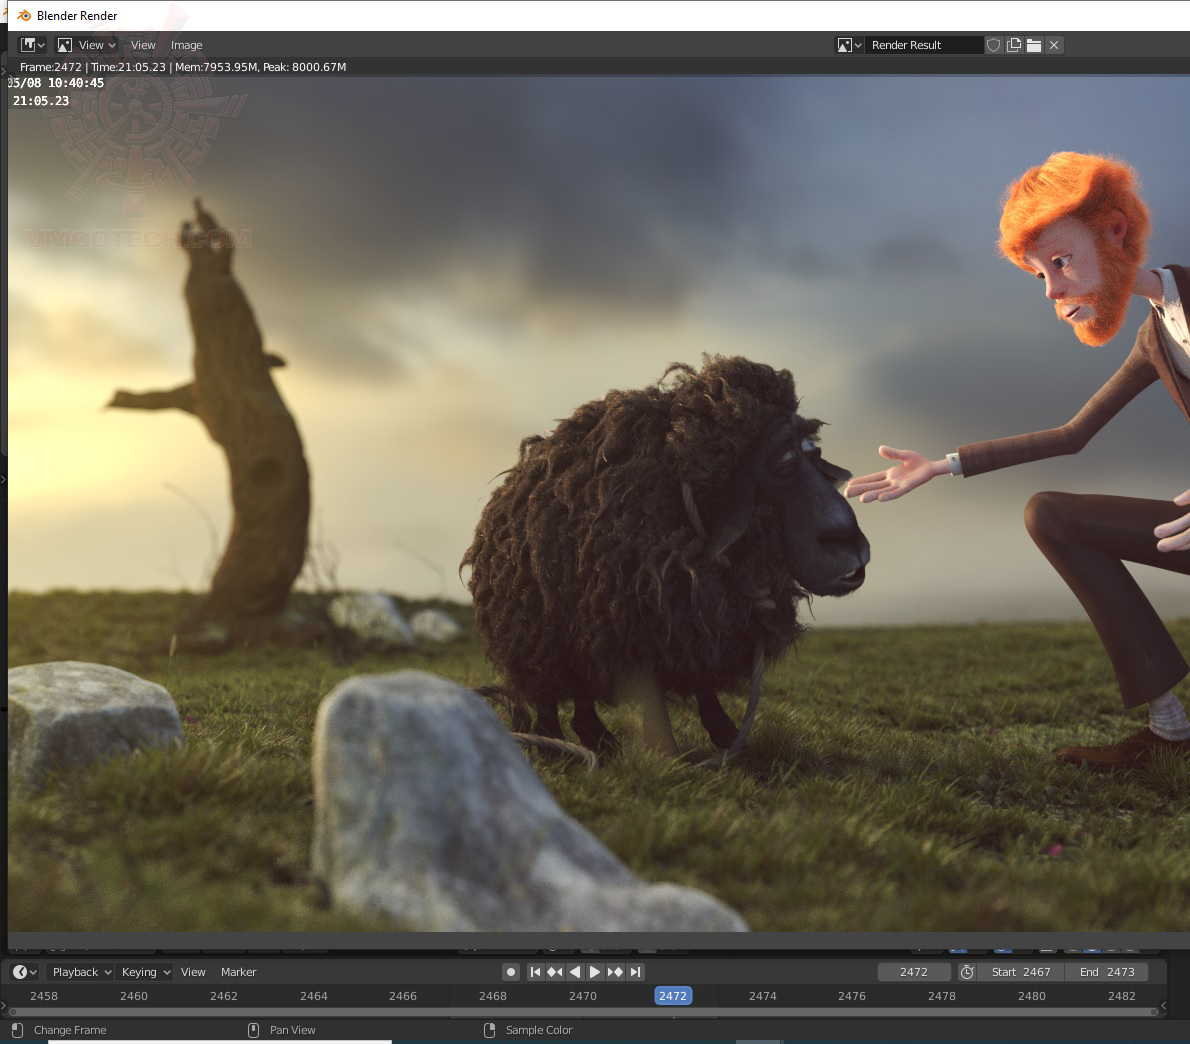Open the Keying dropdown

click(x=145, y=972)
